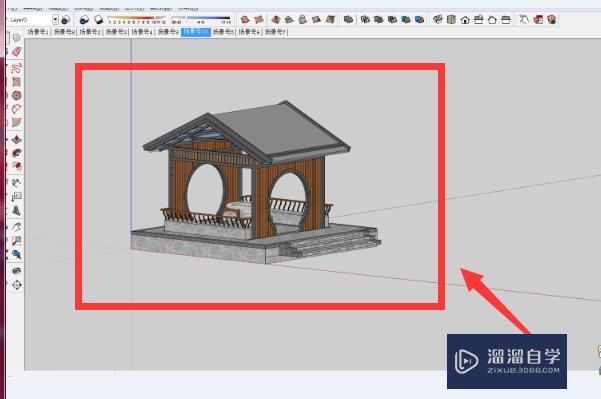Select the Subtract solid tool

[392, 19]
